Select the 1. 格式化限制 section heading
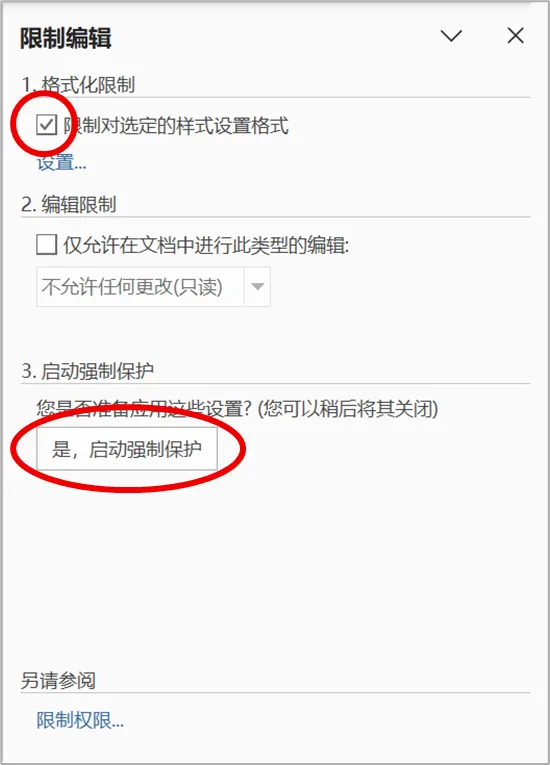 (78, 85)
